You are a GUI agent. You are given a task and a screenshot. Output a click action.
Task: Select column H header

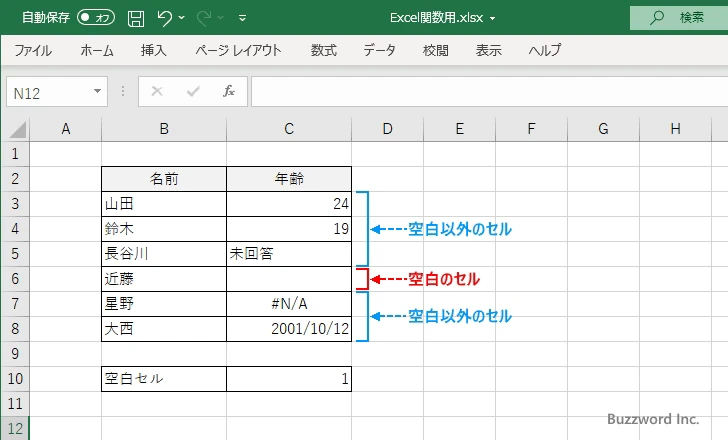[x=676, y=129]
